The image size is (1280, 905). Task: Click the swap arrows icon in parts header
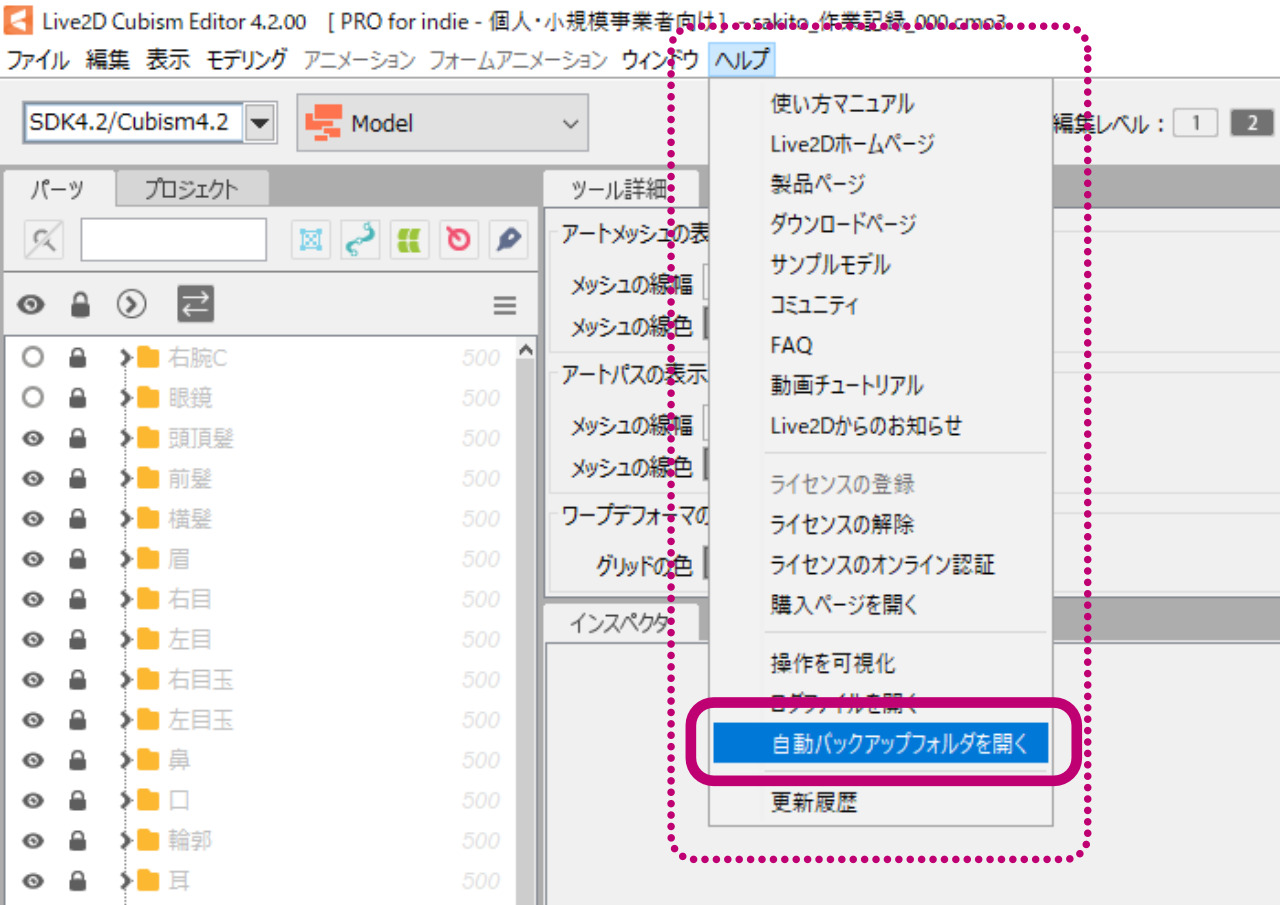point(196,304)
